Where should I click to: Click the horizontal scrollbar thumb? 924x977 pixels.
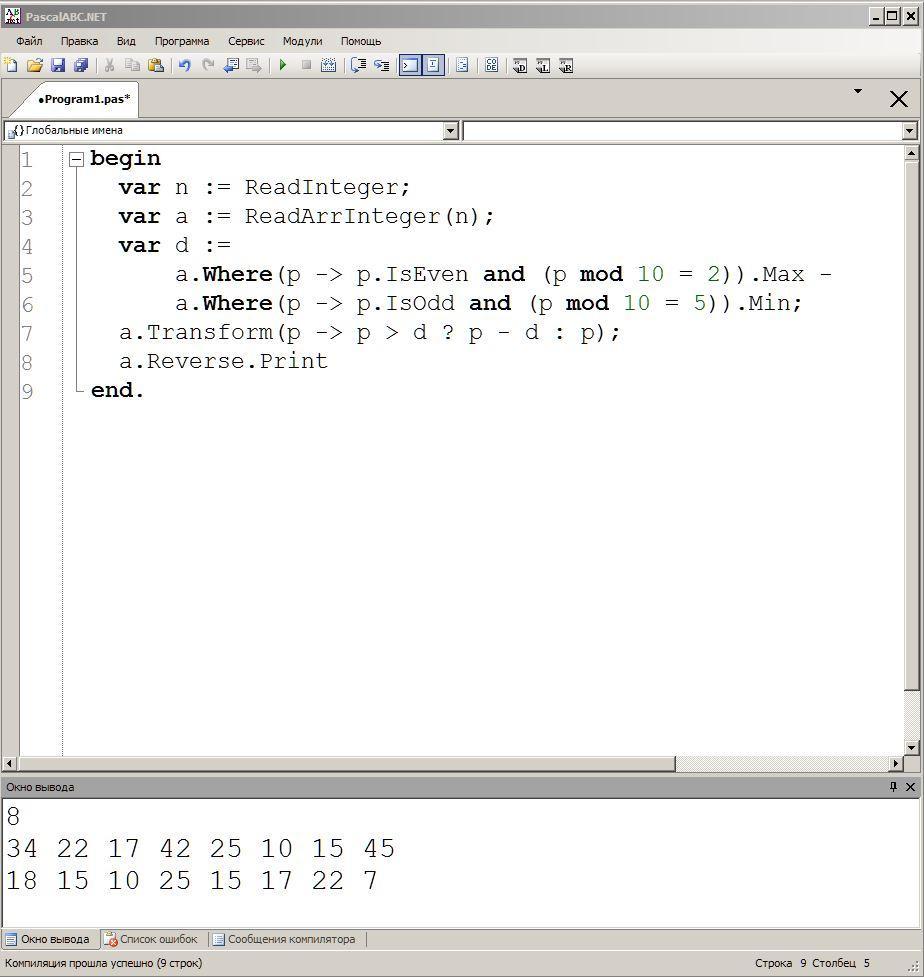pos(346,763)
